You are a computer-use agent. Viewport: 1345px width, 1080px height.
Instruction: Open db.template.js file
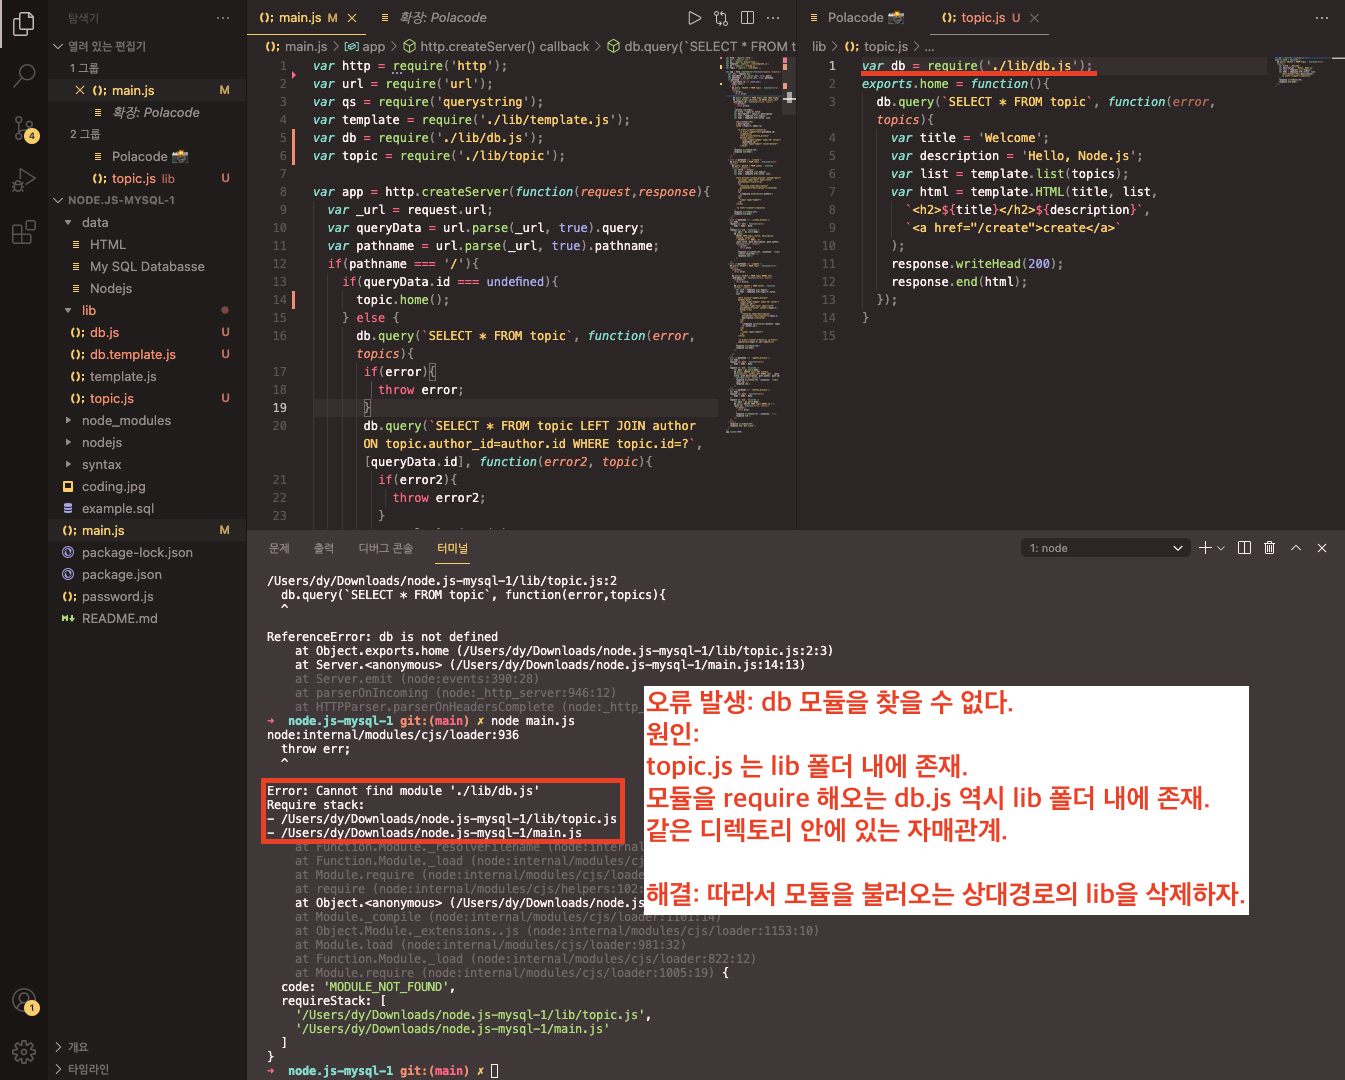[x=147, y=354]
